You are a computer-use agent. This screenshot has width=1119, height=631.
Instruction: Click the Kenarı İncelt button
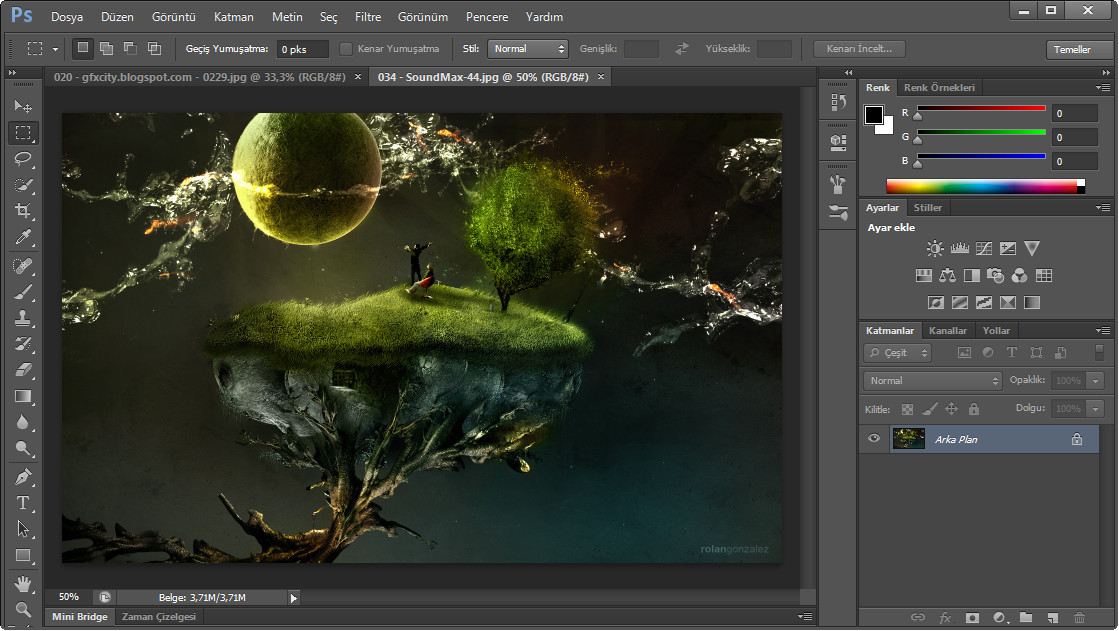pyautogui.click(x=859, y=48)
